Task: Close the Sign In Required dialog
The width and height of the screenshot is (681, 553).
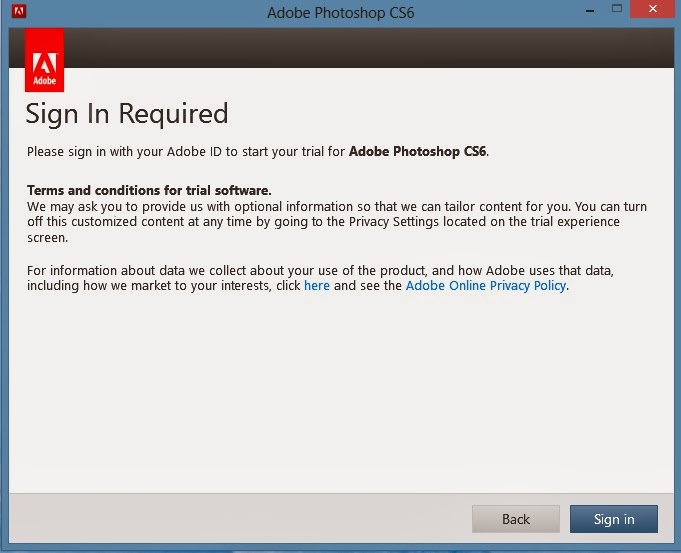Action: 650,12
